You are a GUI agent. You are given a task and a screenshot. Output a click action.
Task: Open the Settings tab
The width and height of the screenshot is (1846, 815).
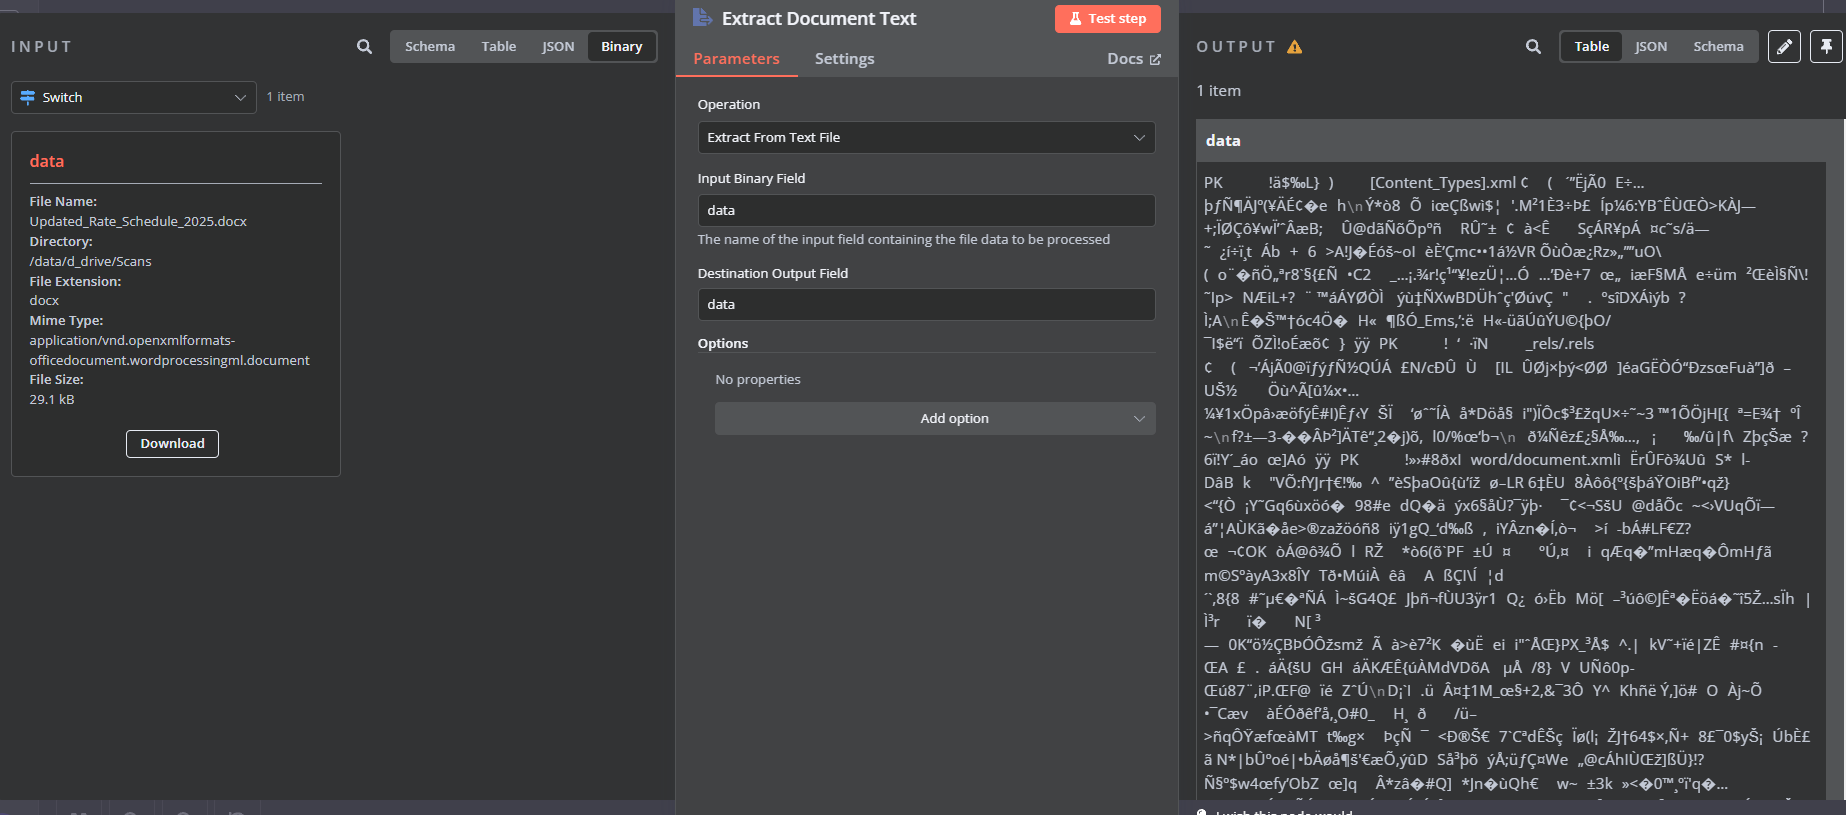[x=844, y=59]
